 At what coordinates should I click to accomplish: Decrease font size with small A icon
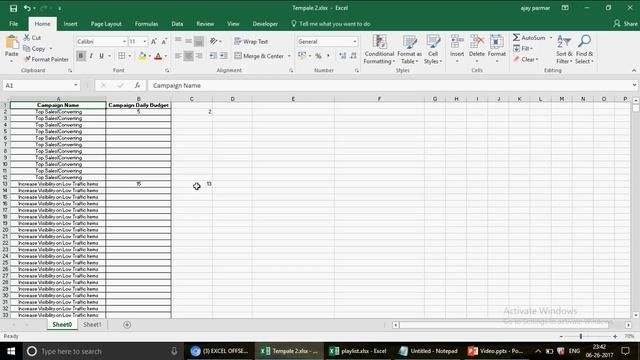(164, 42)
